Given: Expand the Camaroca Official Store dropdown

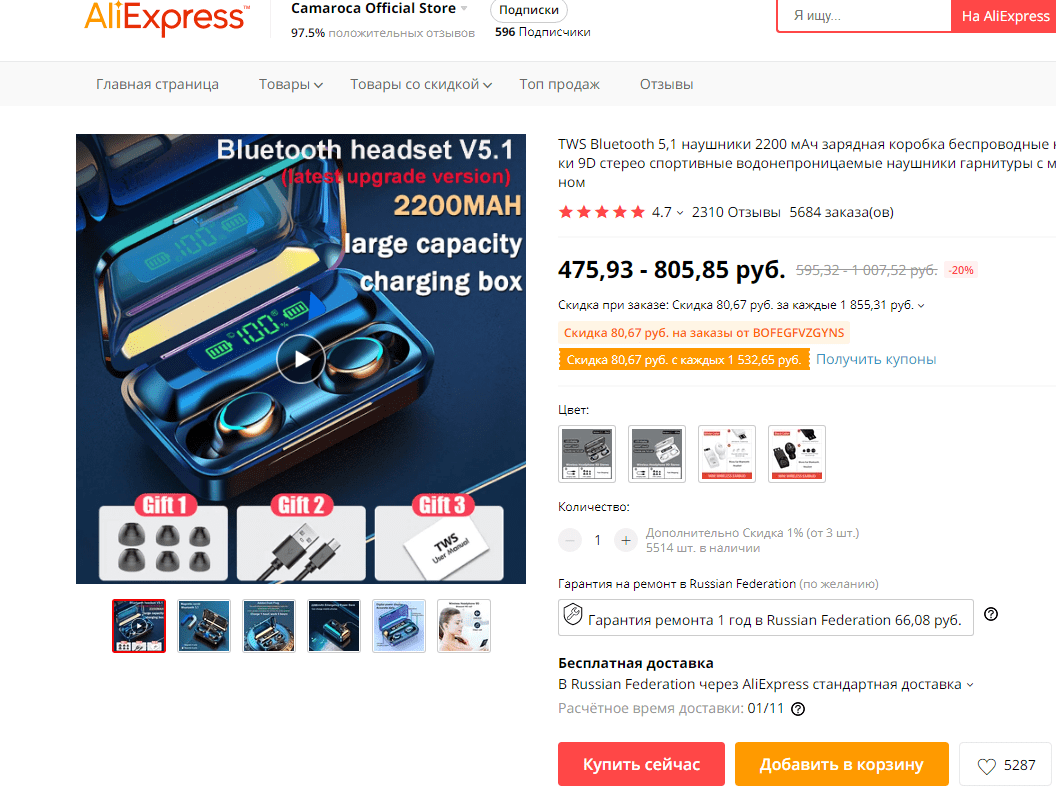Looking at the screenshot, I should pos(464,9).
